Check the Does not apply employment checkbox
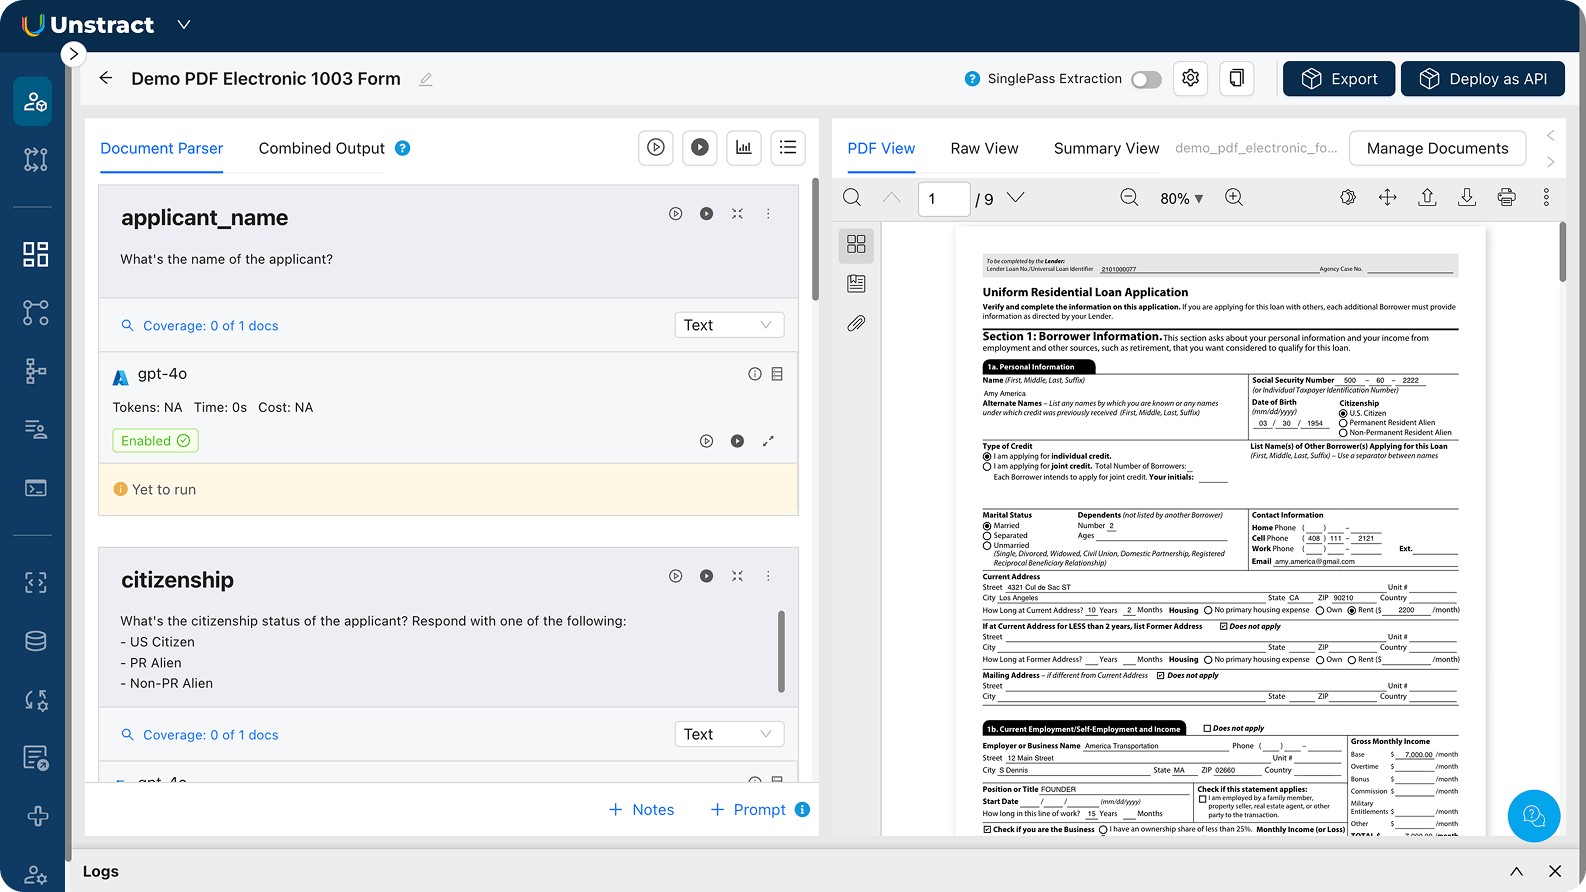 pyautogui.click(x=1207, y=728)
